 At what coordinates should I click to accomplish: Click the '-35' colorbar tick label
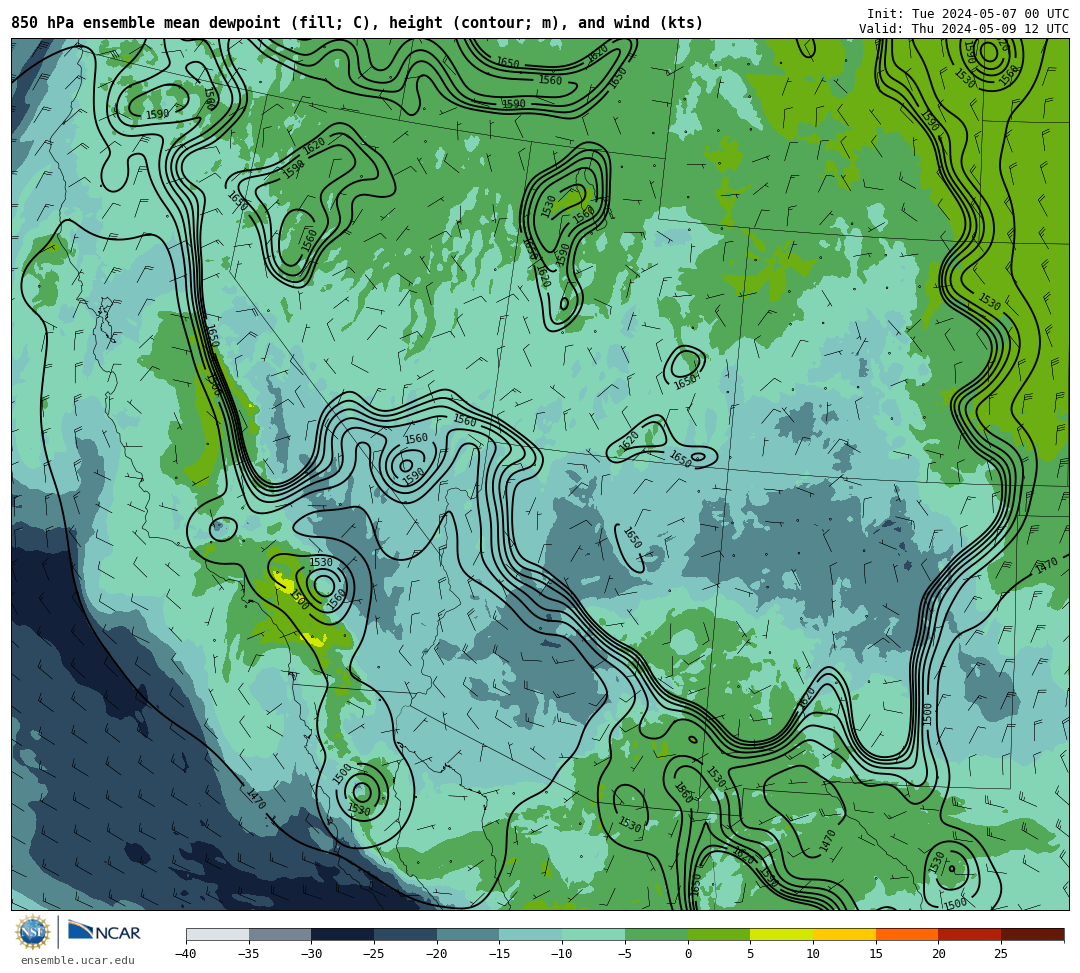click(x=248, y=954)
